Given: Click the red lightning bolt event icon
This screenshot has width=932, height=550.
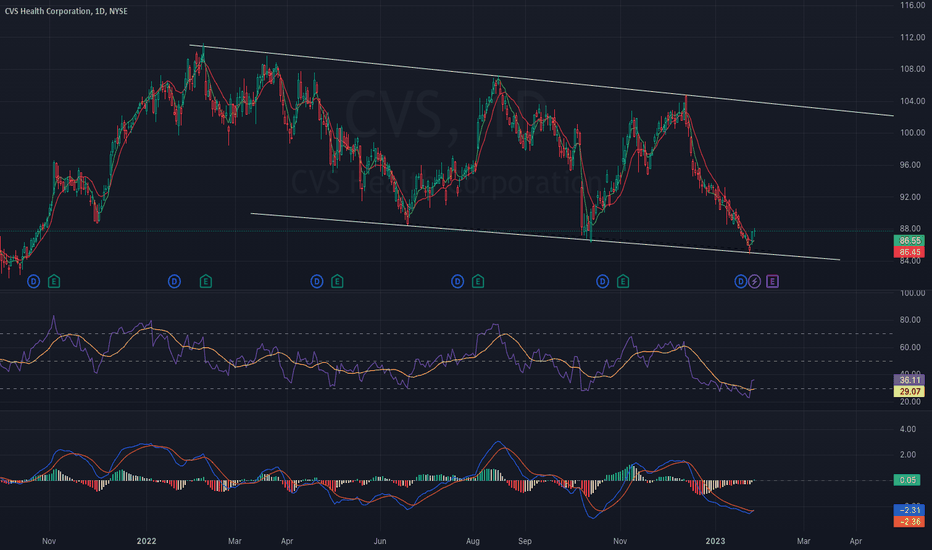Looking at the screenshot, I should 754,281.
